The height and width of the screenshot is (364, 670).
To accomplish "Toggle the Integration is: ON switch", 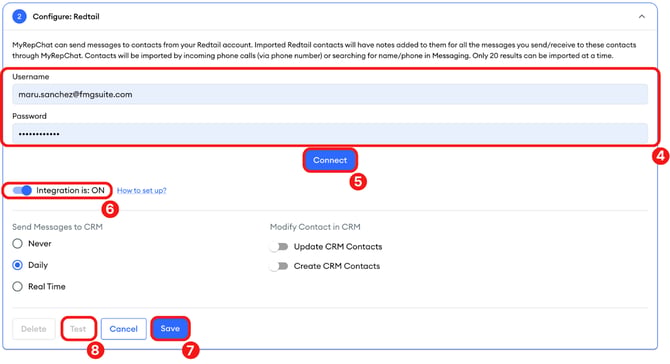I will 22,190.
